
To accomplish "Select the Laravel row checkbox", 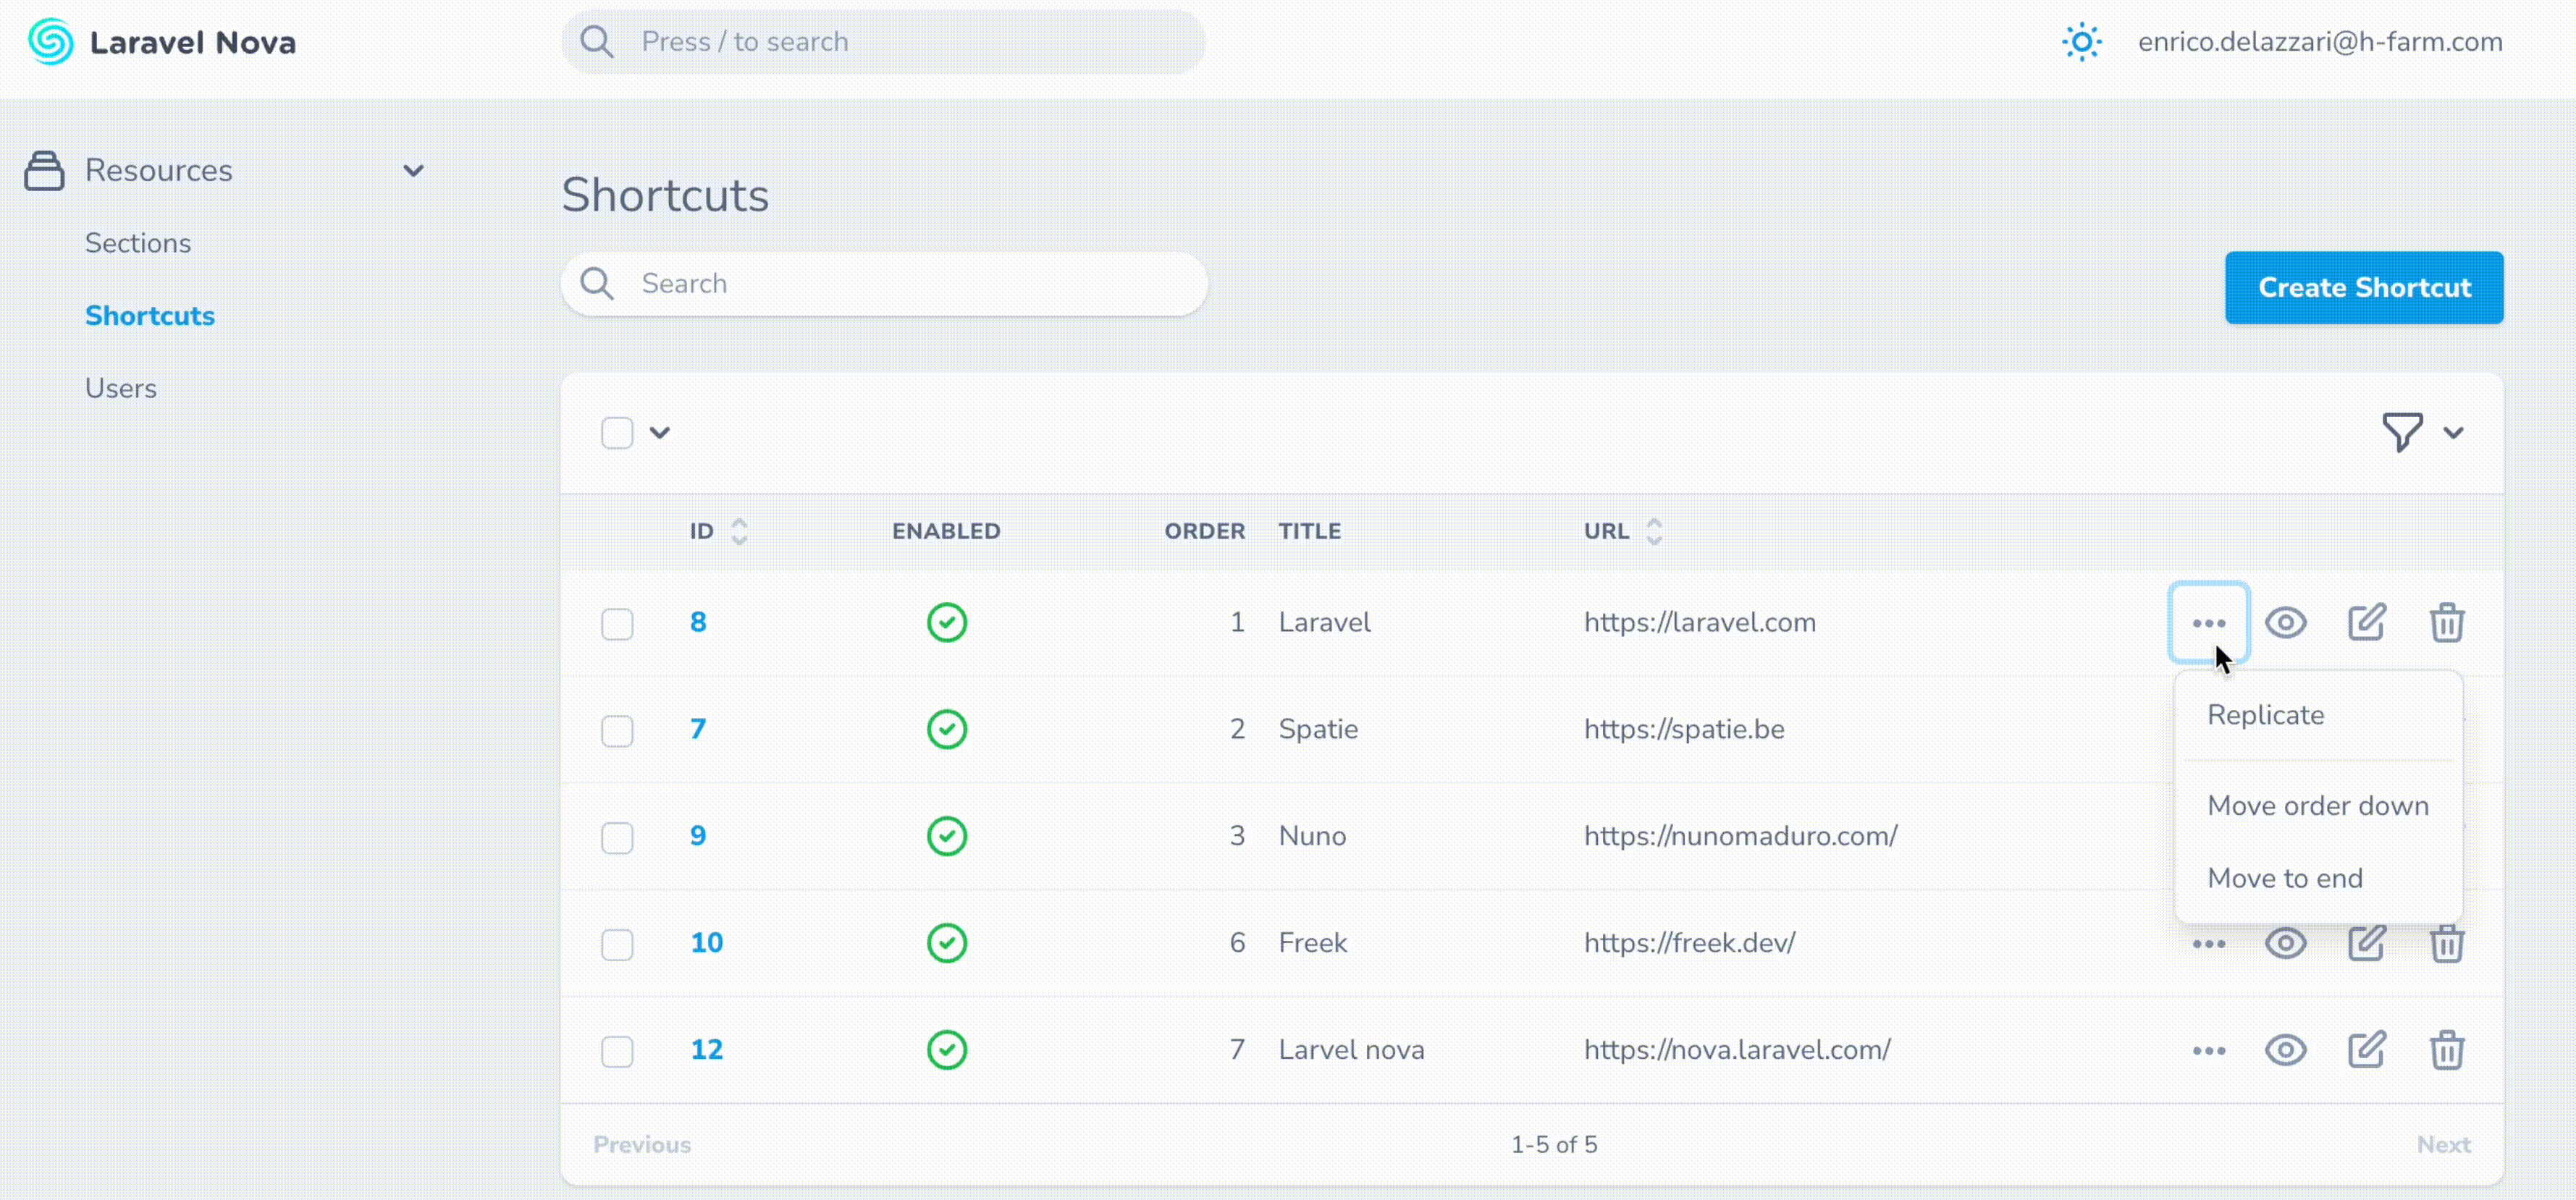I will click(x=617, y=624).
